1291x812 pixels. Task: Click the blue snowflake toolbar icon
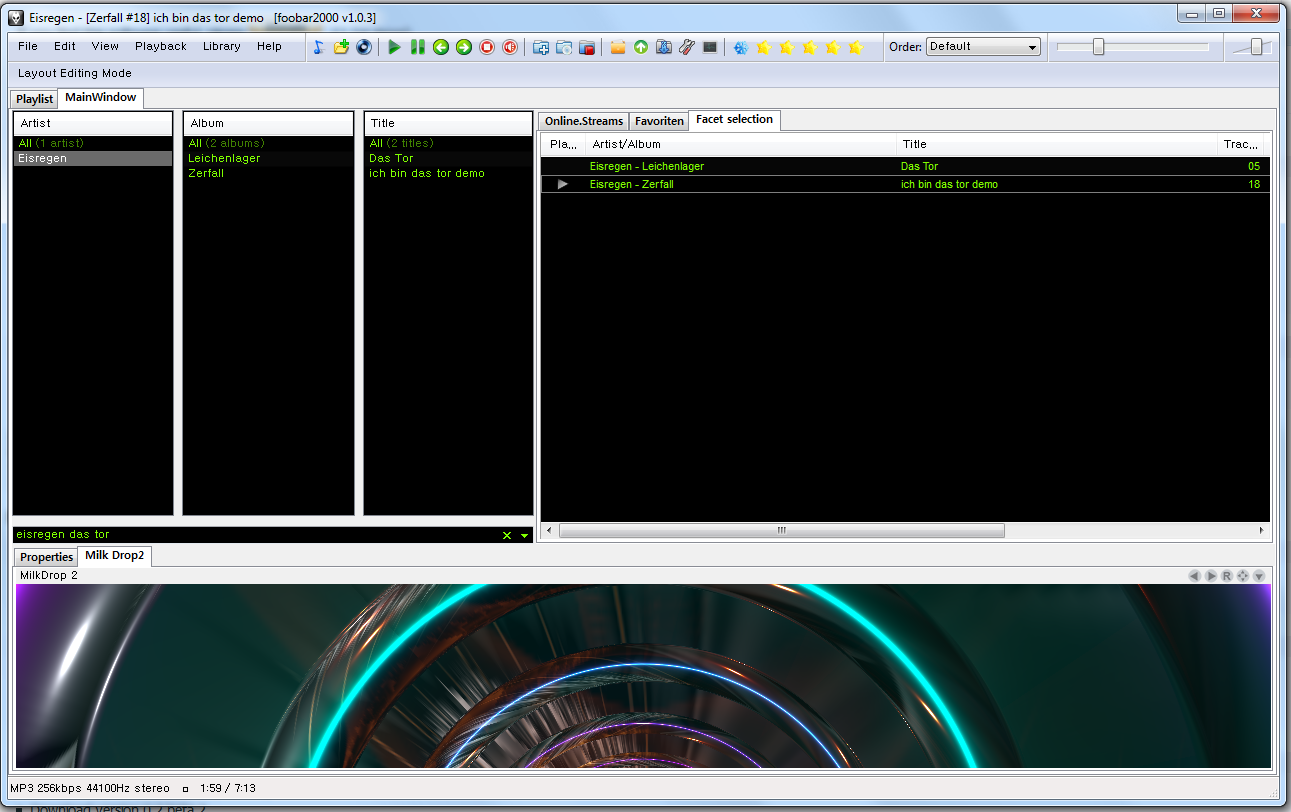coord(741,47)
